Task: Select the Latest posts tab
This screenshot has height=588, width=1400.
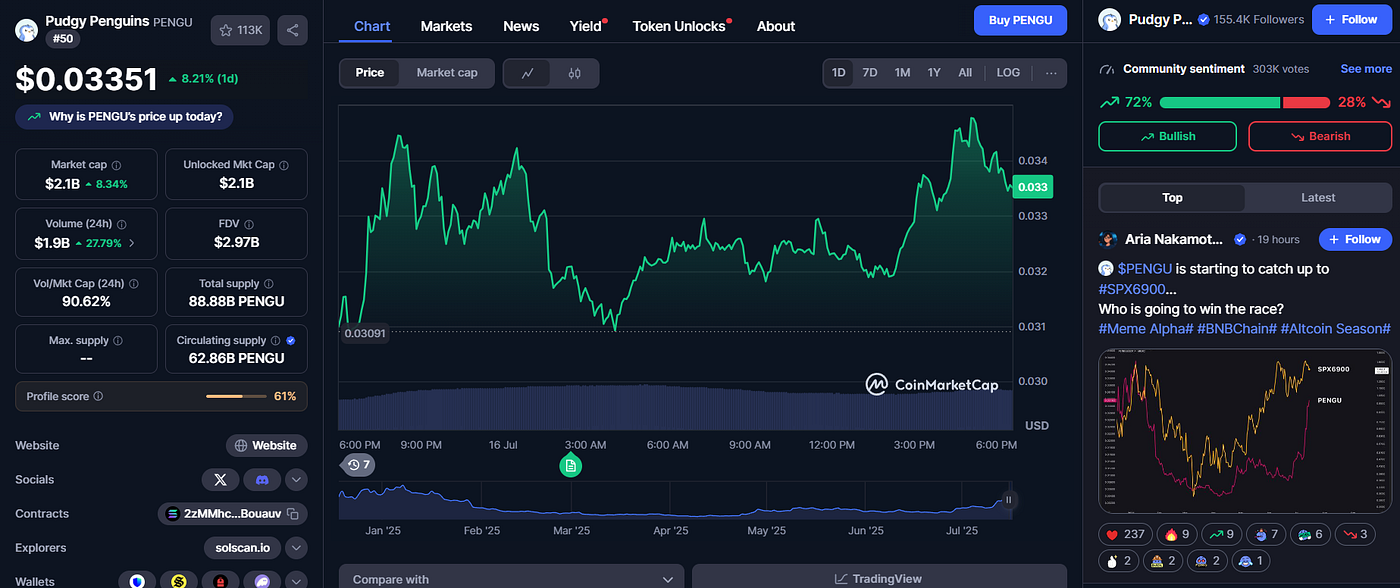Action: (x=1318, y=198)
